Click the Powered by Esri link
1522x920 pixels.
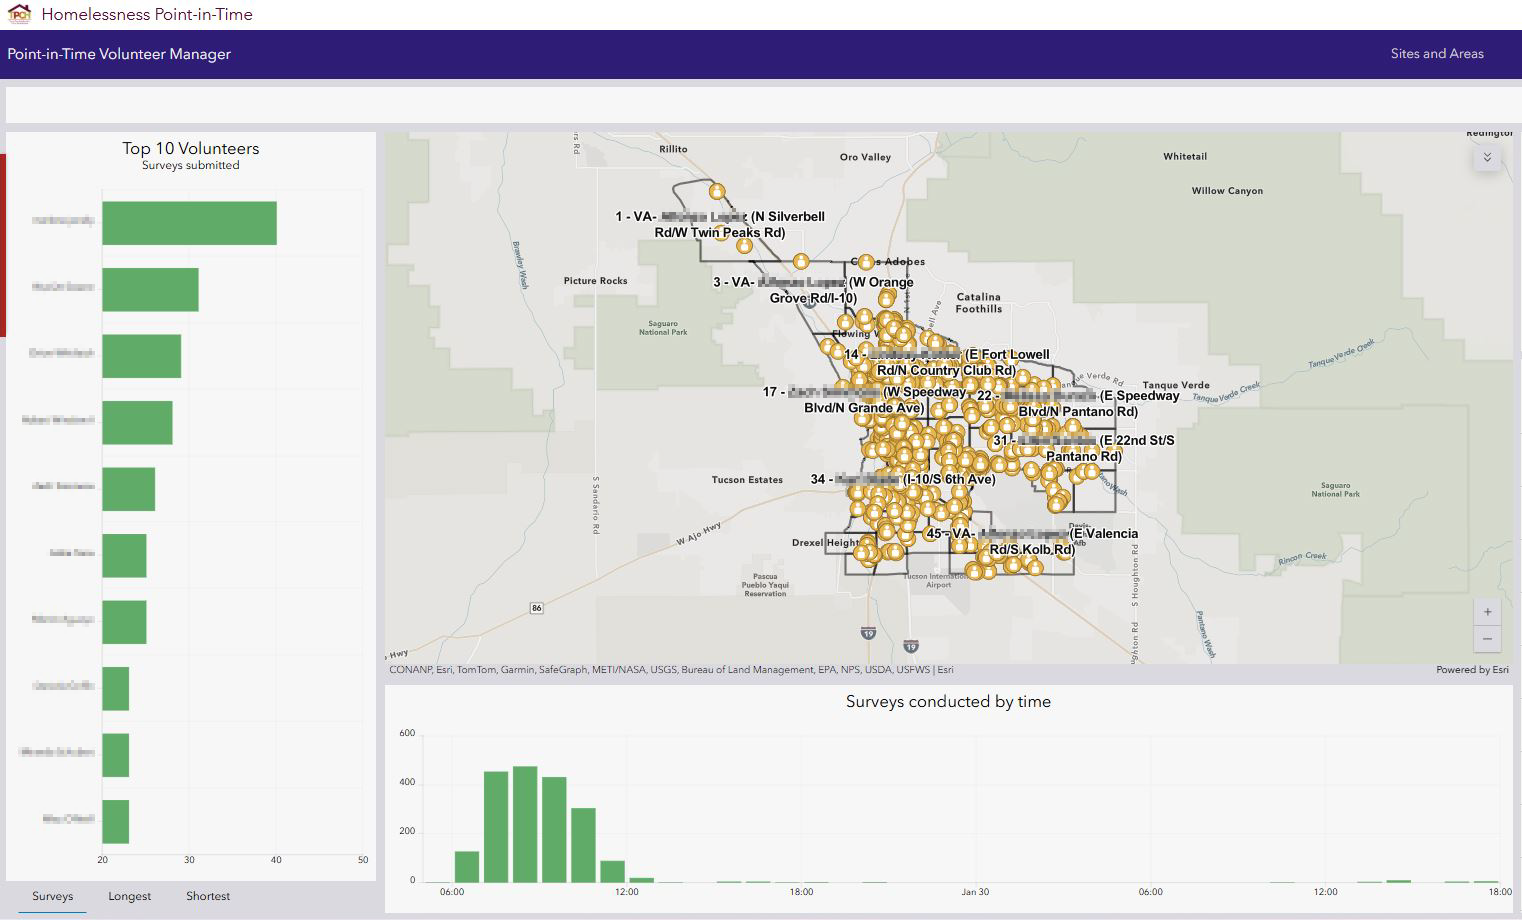1472,669
